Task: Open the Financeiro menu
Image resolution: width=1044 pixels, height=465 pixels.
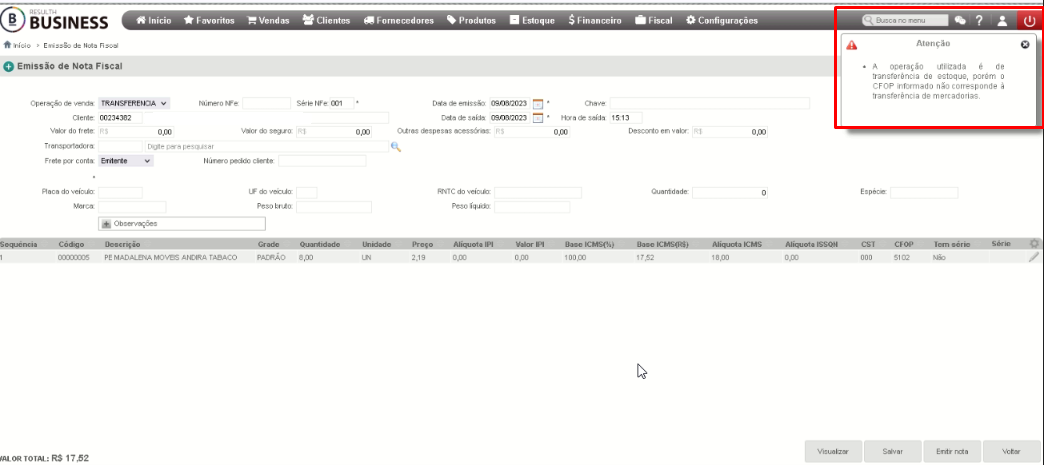Action: [595, 21]
